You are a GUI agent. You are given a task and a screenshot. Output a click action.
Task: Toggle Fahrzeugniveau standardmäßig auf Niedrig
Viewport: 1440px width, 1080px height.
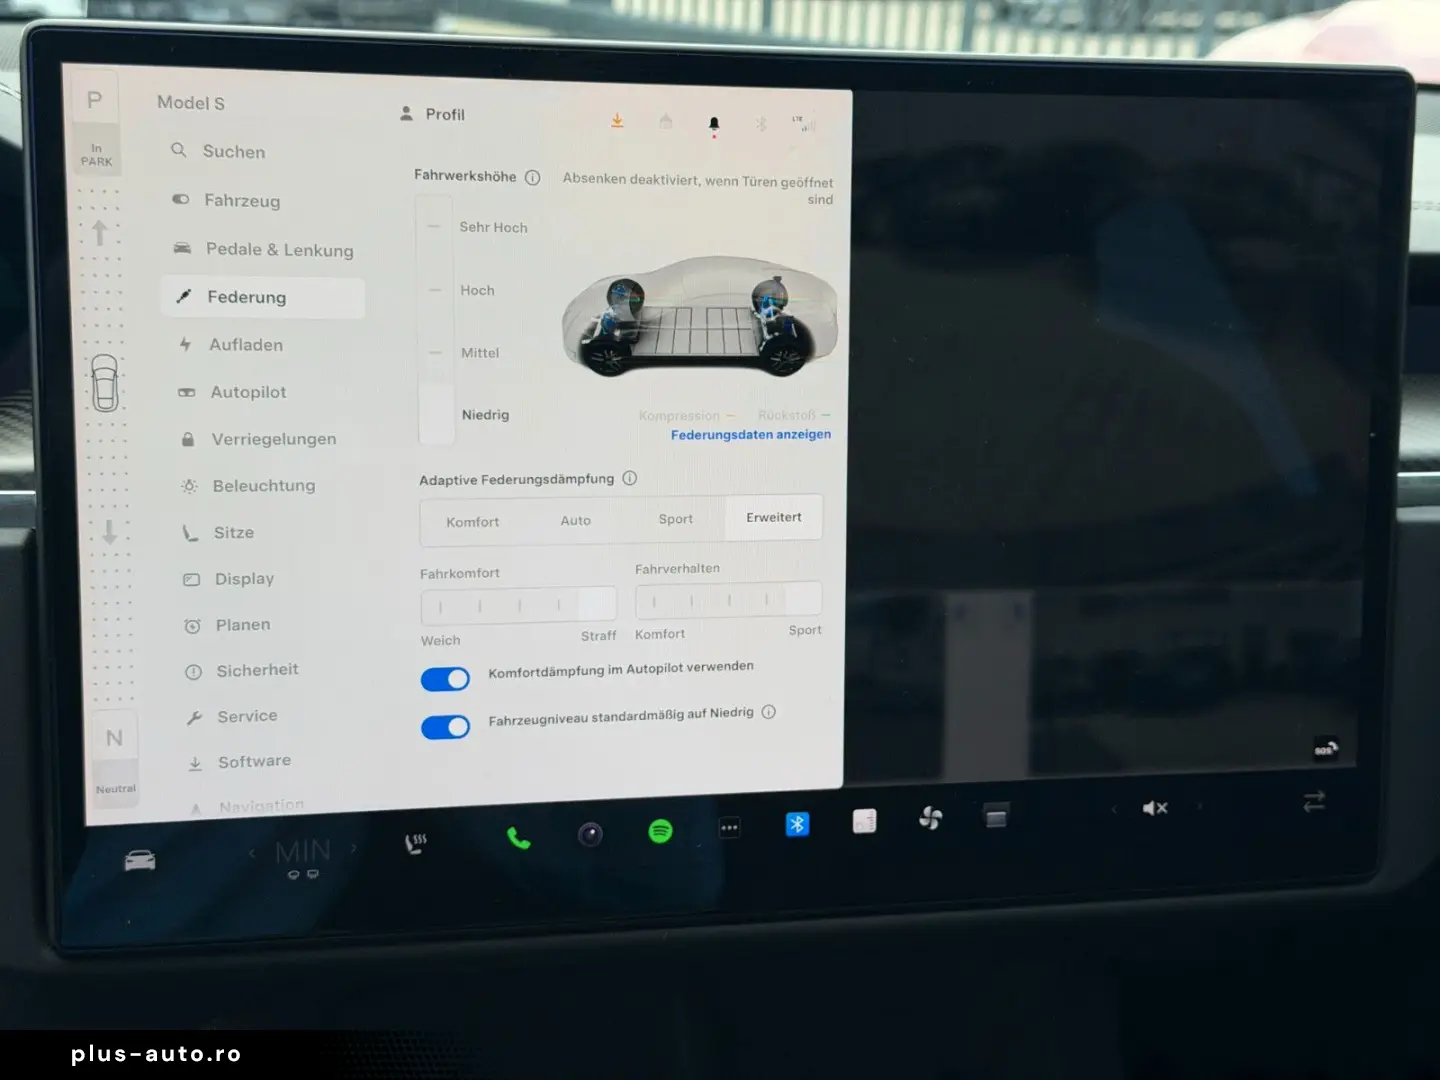(x=446, y=727)
